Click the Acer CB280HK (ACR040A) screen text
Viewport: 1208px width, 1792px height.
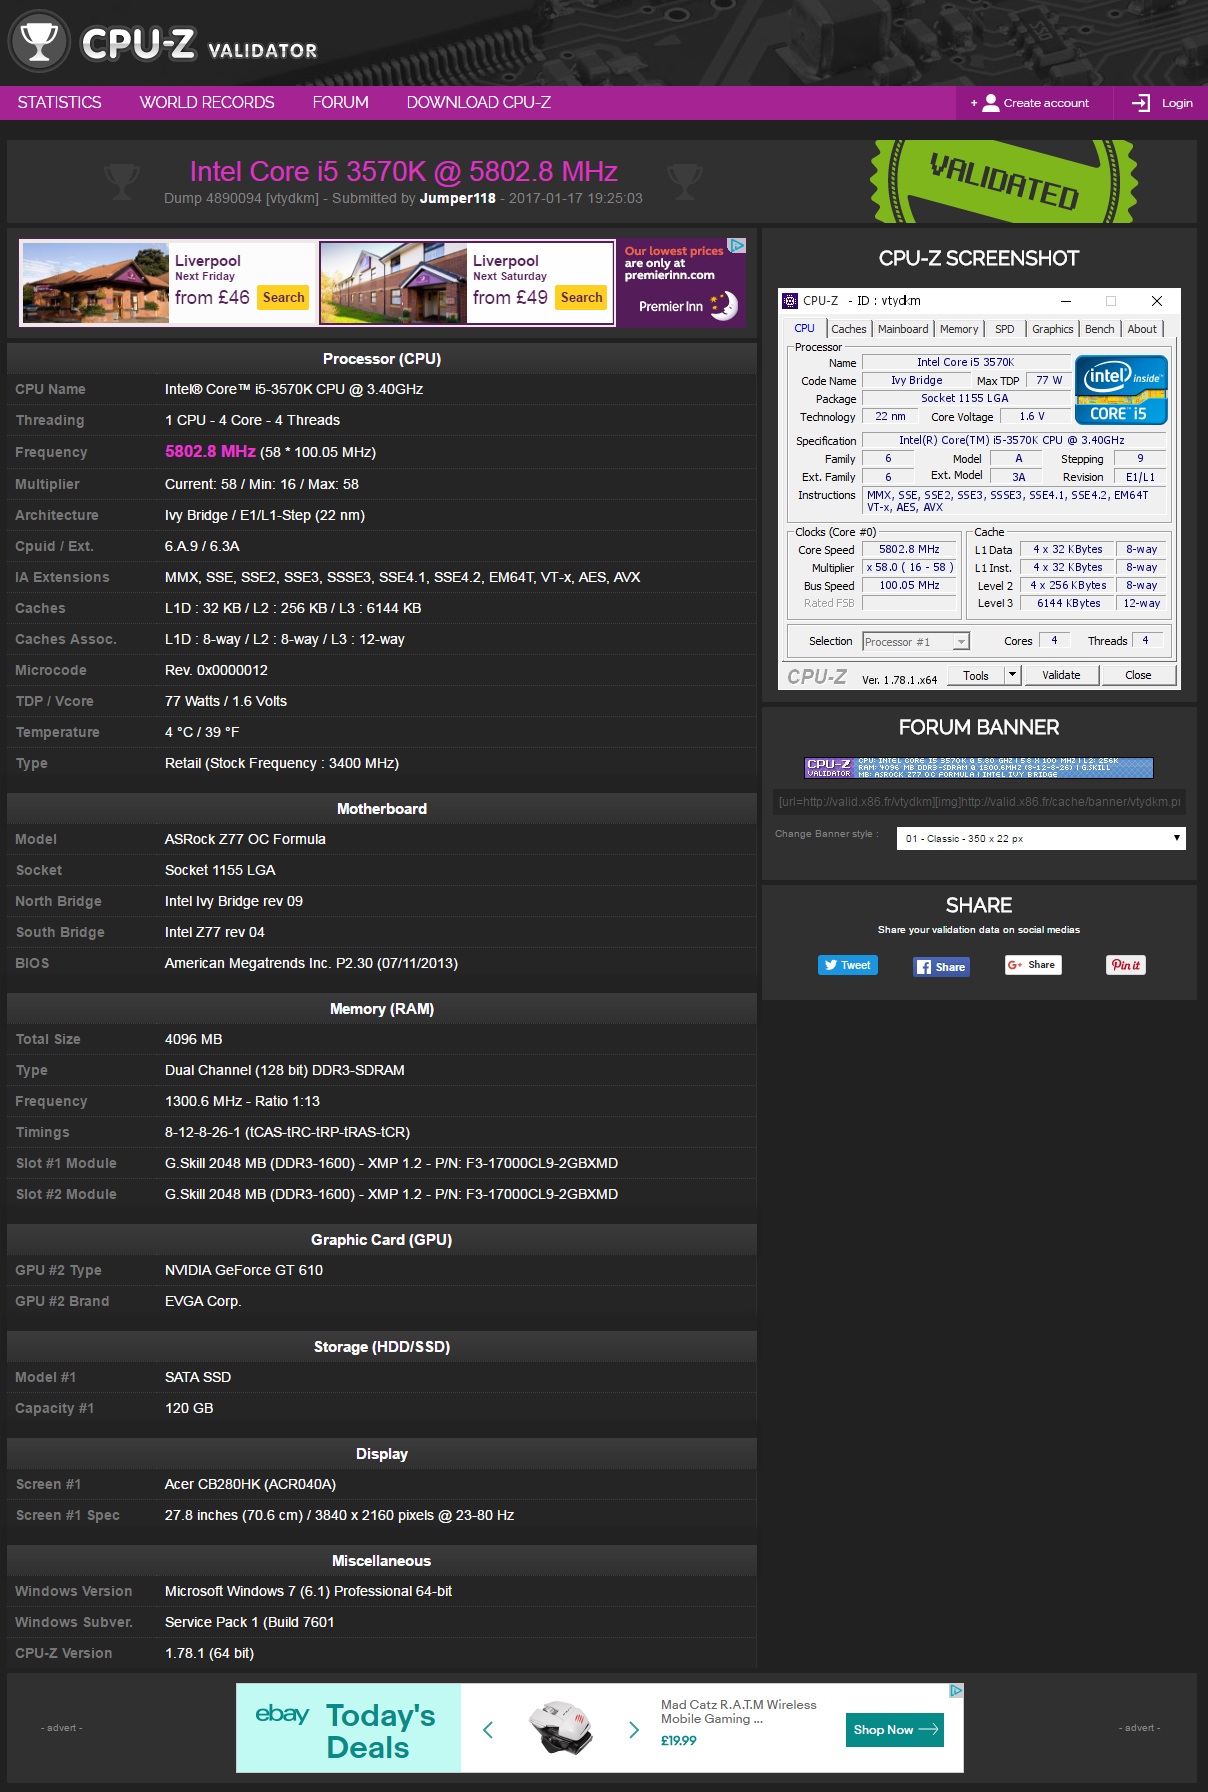[x=250, y=1484]
